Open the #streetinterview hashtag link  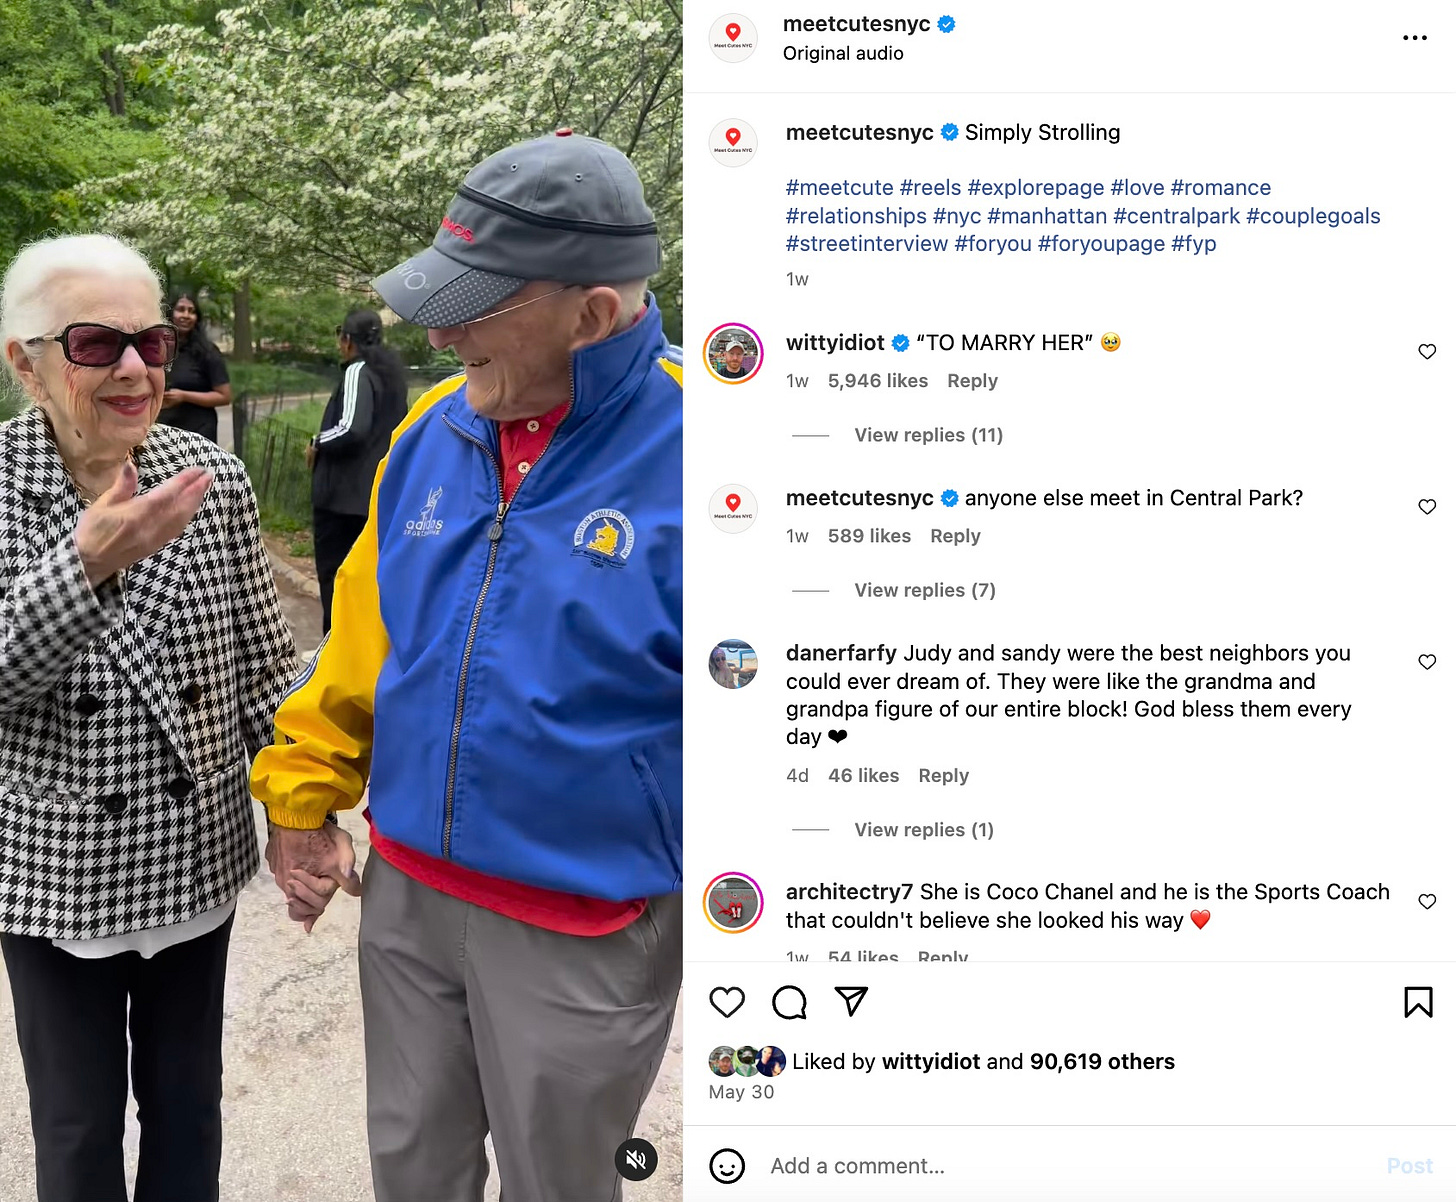tap(867, 244)
